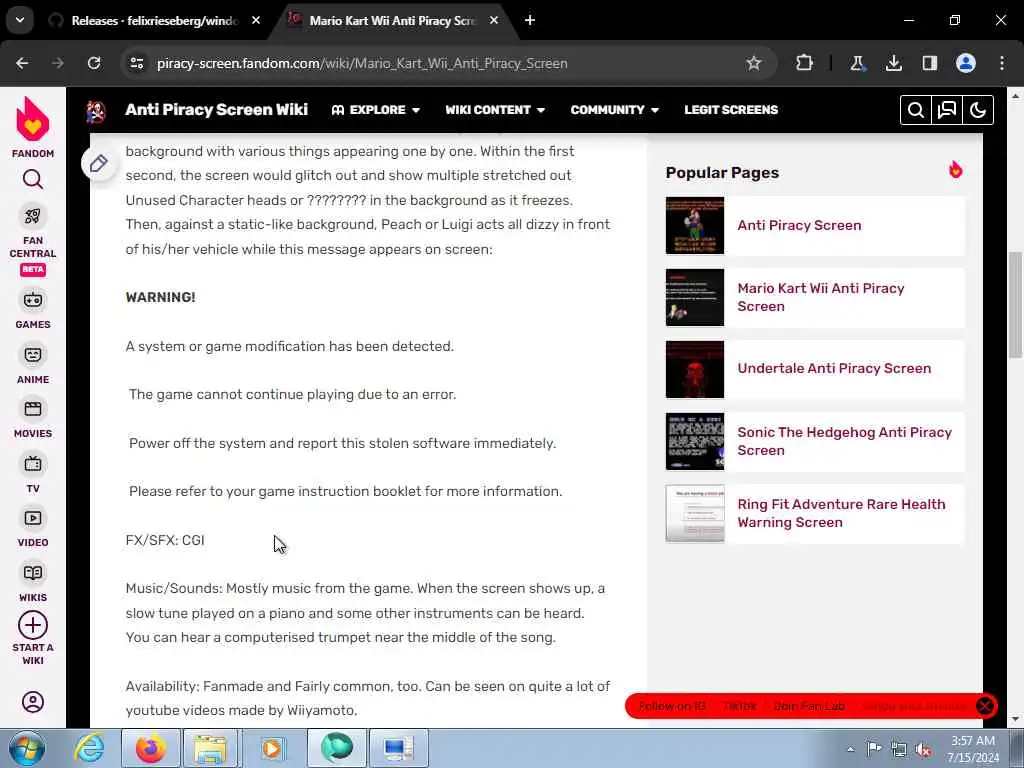Click the page vertical scrollbar thumb
The width and height of the screenshot is (1024, 768).
click(x=1016, y=304)
